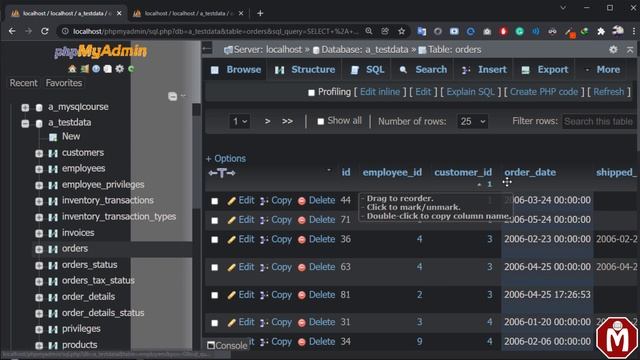Open the customers table structure icon
640x360 pixels.
[53, 153]
